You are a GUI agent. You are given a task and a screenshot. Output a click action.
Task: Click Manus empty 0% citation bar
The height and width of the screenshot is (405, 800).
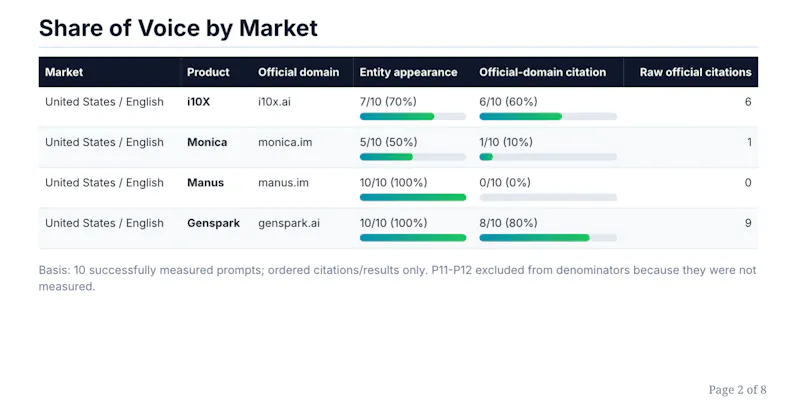click(x=548, y=197)
